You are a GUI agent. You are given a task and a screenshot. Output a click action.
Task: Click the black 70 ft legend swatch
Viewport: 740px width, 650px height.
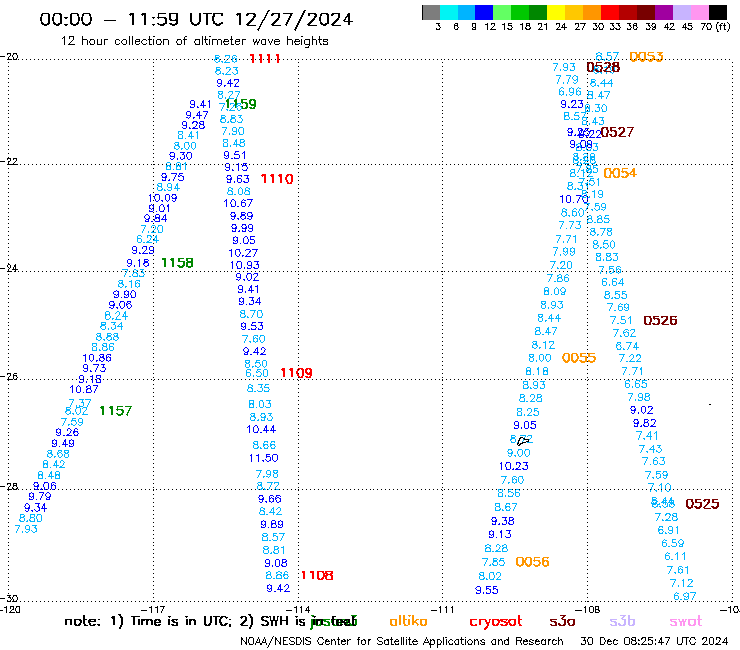click(718, 13)
